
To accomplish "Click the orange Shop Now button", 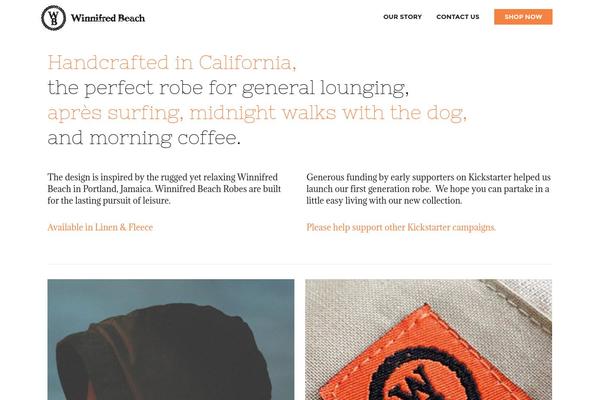I will [x=523, y=17].
